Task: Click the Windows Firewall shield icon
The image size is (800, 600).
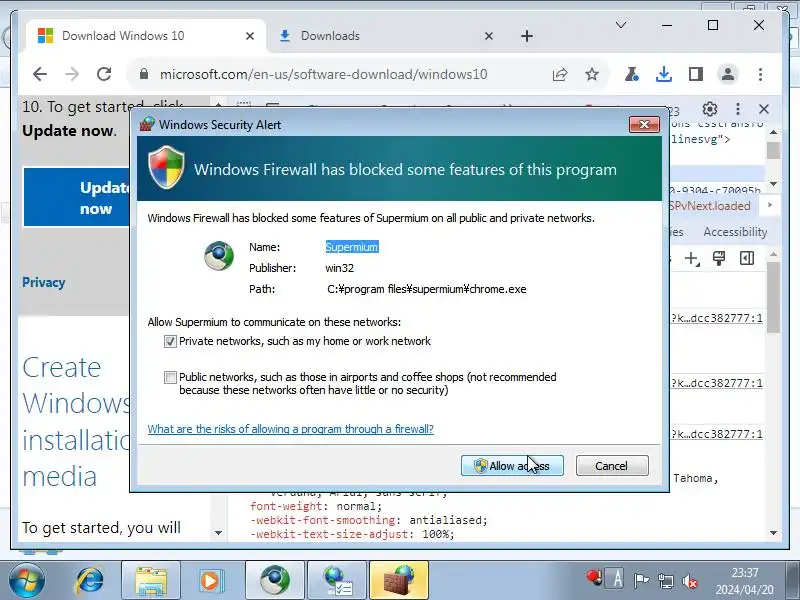Action: (x=166, y=167)
